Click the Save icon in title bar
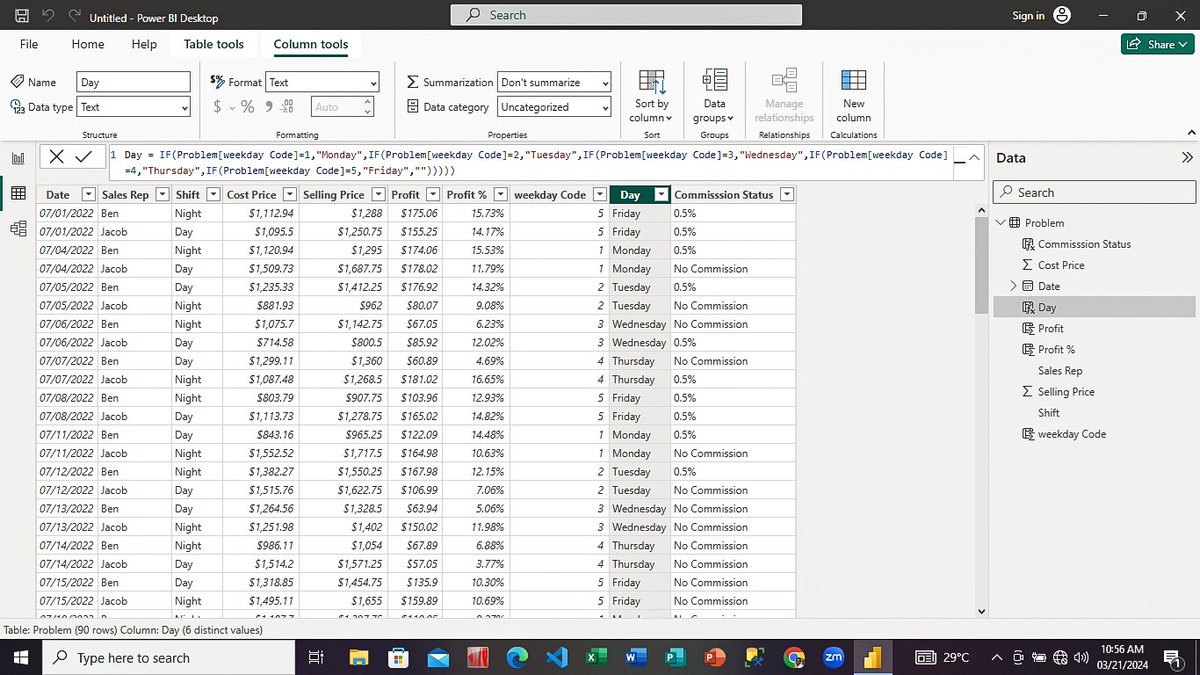Screen dimensions: 1200x675 pos(21,16)
